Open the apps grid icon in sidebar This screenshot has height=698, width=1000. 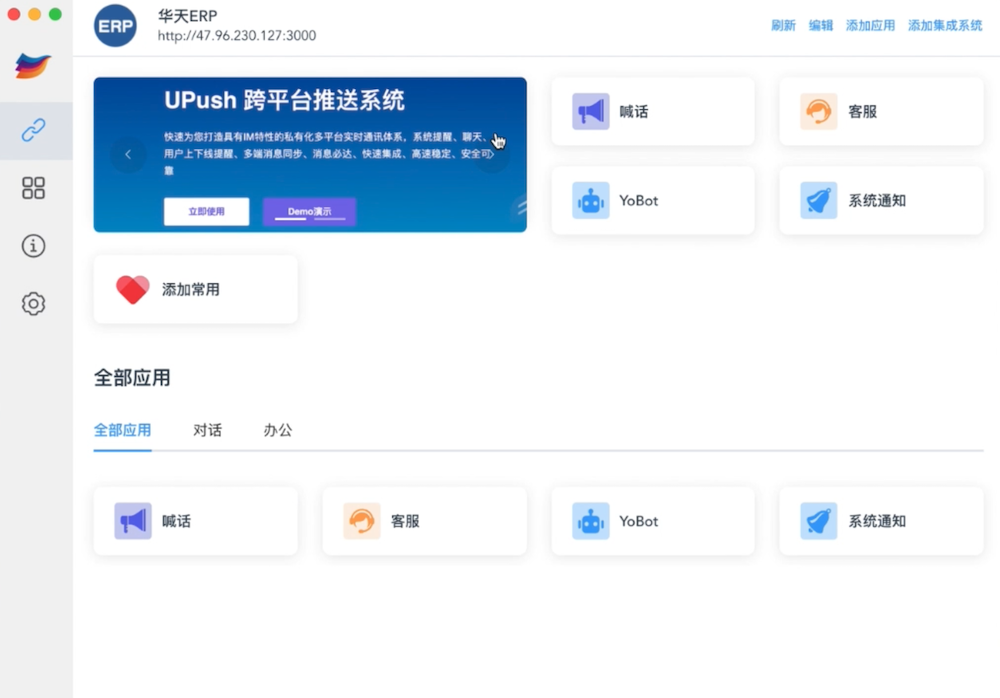tap(34, 188)
